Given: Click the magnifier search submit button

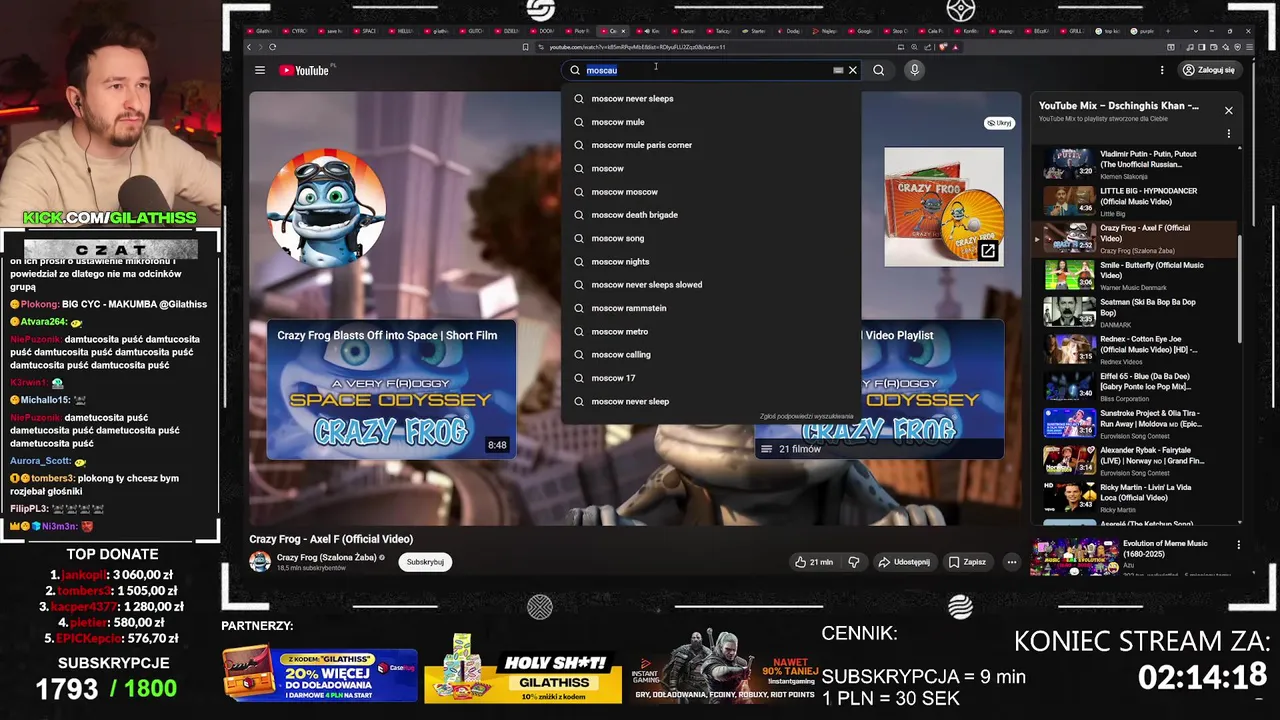Looking at the screenshot, I should pos(878,70).
